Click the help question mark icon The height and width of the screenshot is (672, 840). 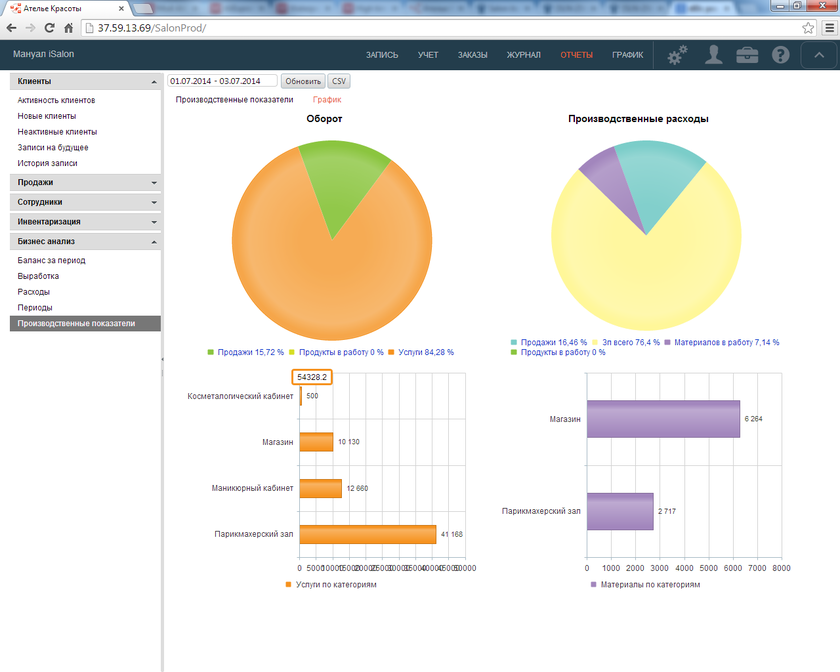point(781,55)
